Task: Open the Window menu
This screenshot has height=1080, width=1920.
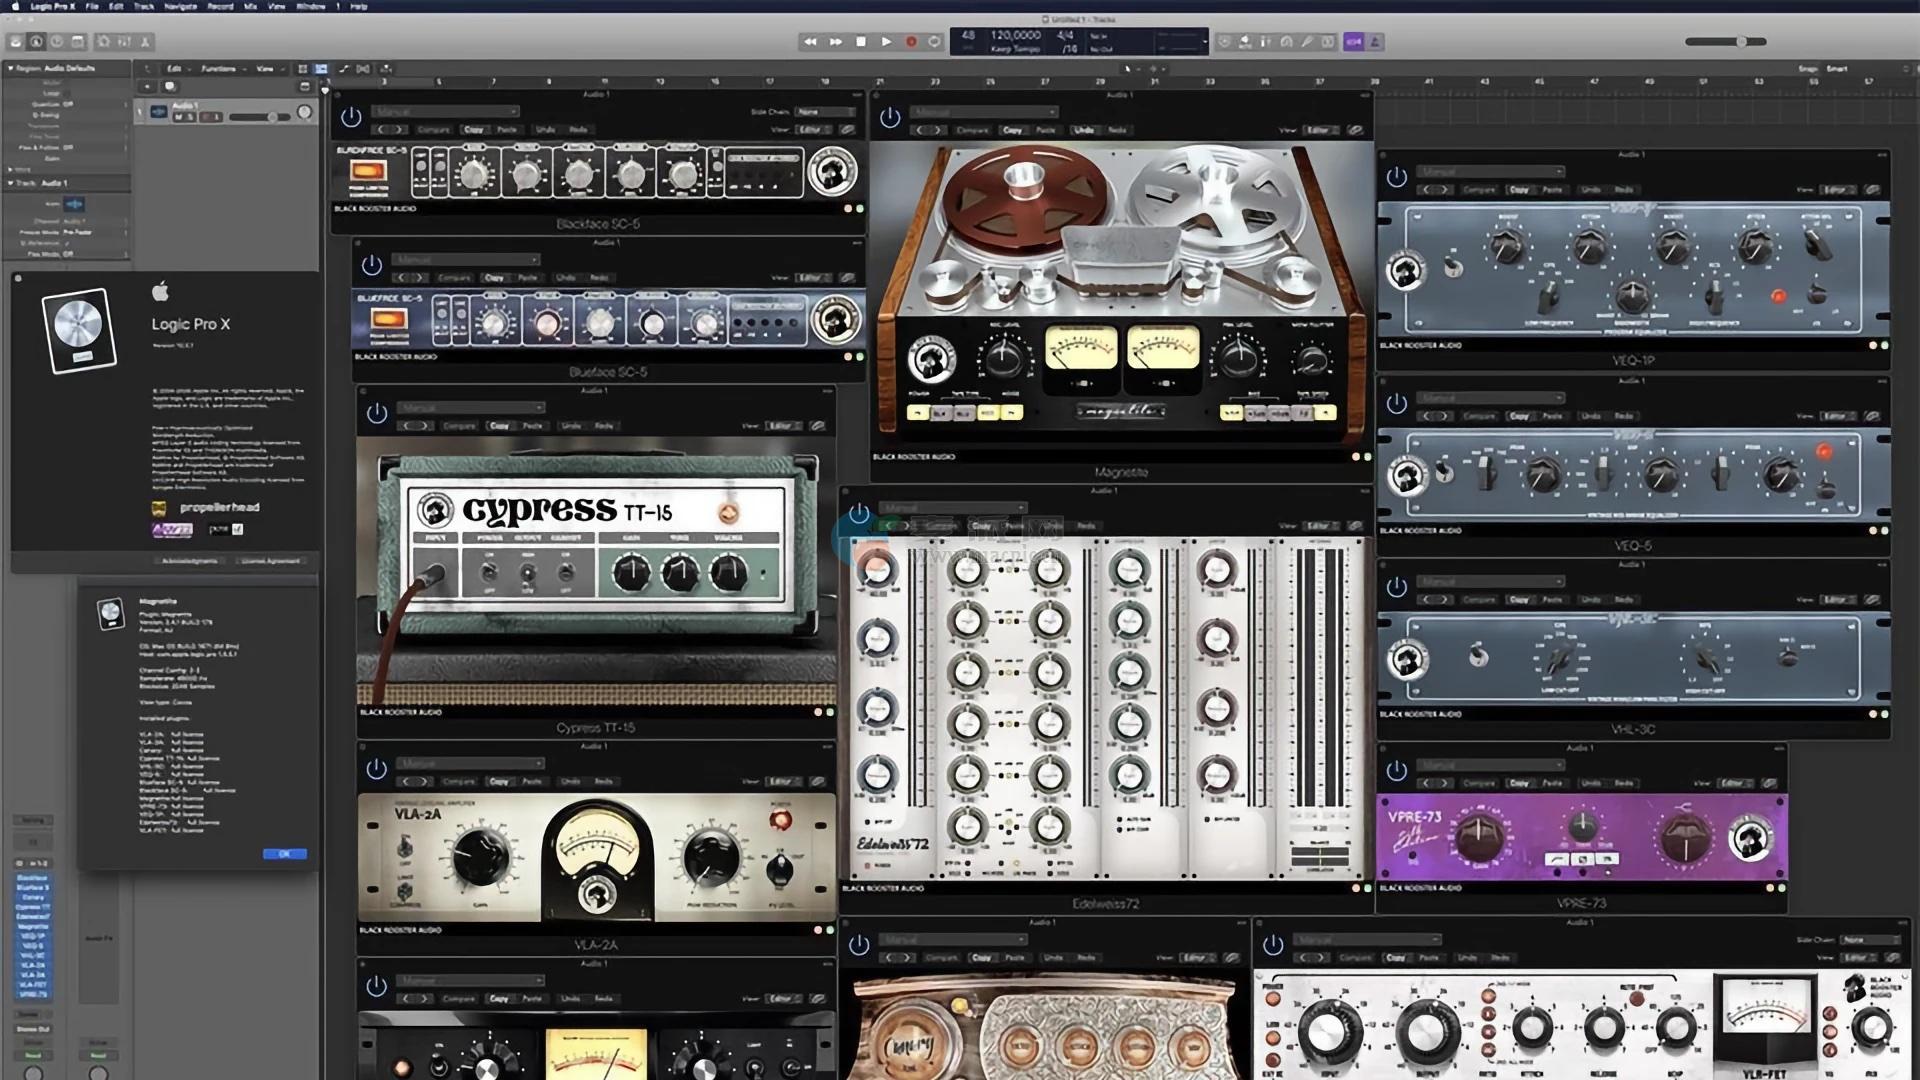Action: click(311, 6)
